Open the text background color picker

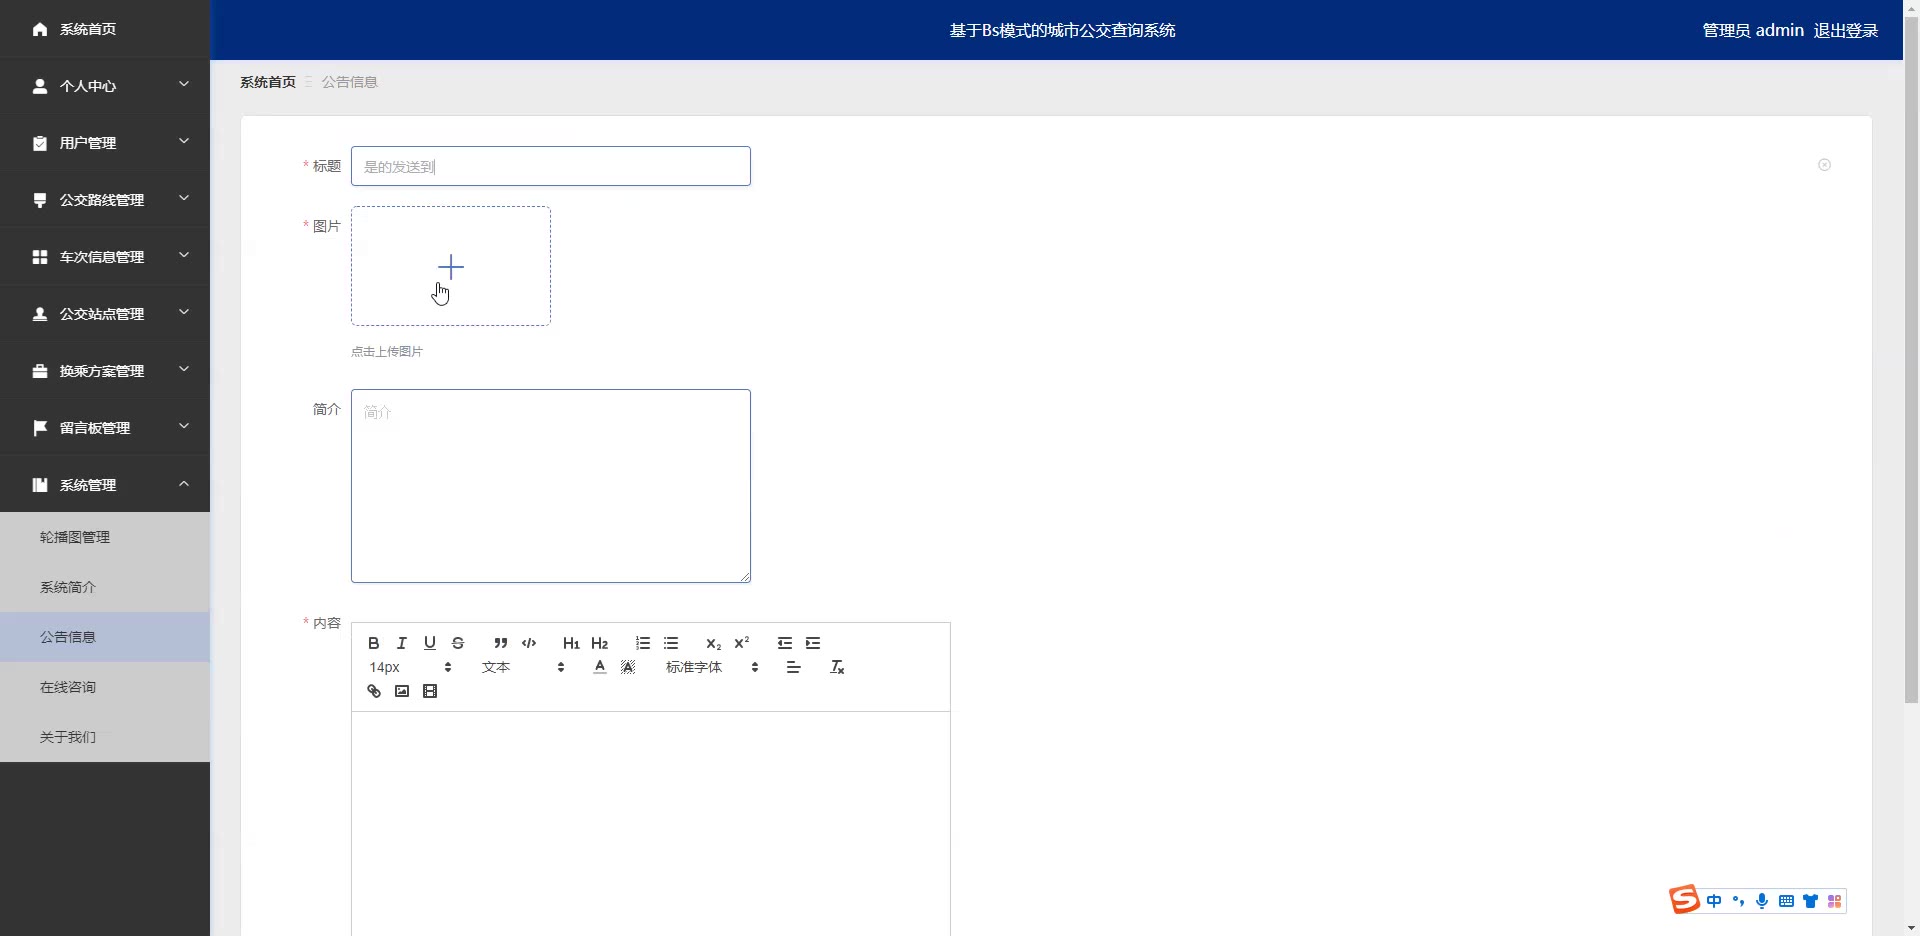pos(628,667)
